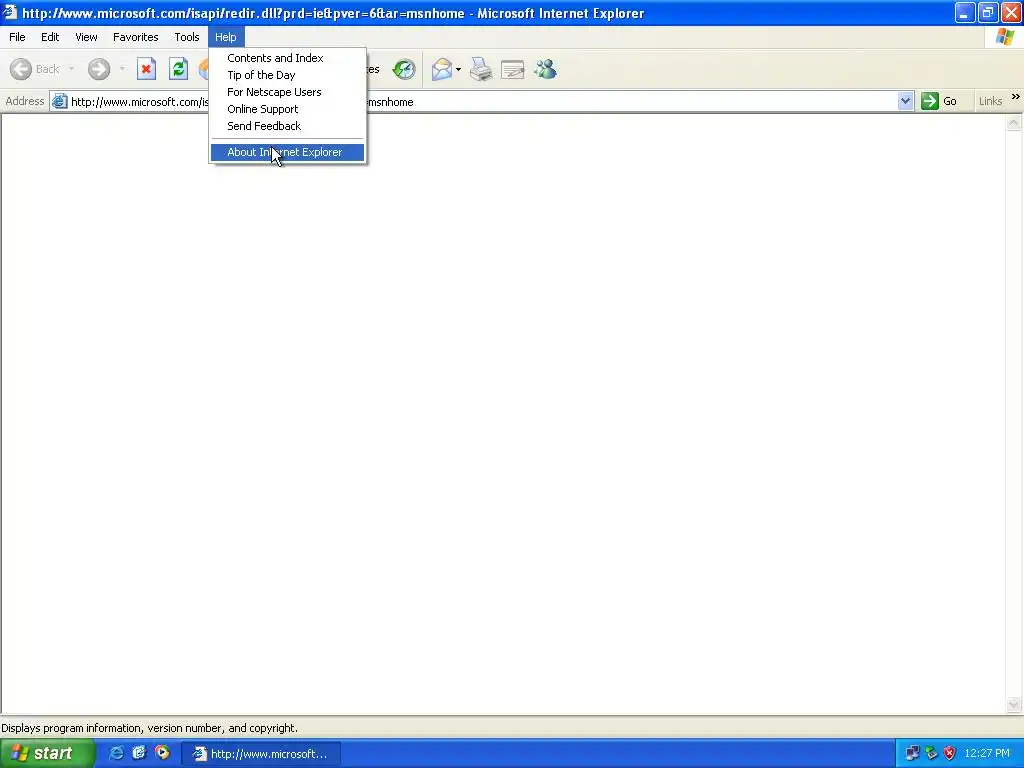Image resolution: width=1024 pixels, height=768 pixels.
Task: Expand the address bar dropdown list
Action: tap(905, 101)
